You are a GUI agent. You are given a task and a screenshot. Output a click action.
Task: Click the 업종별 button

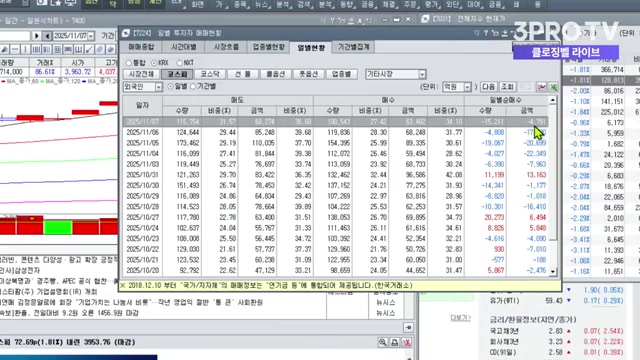341,74
